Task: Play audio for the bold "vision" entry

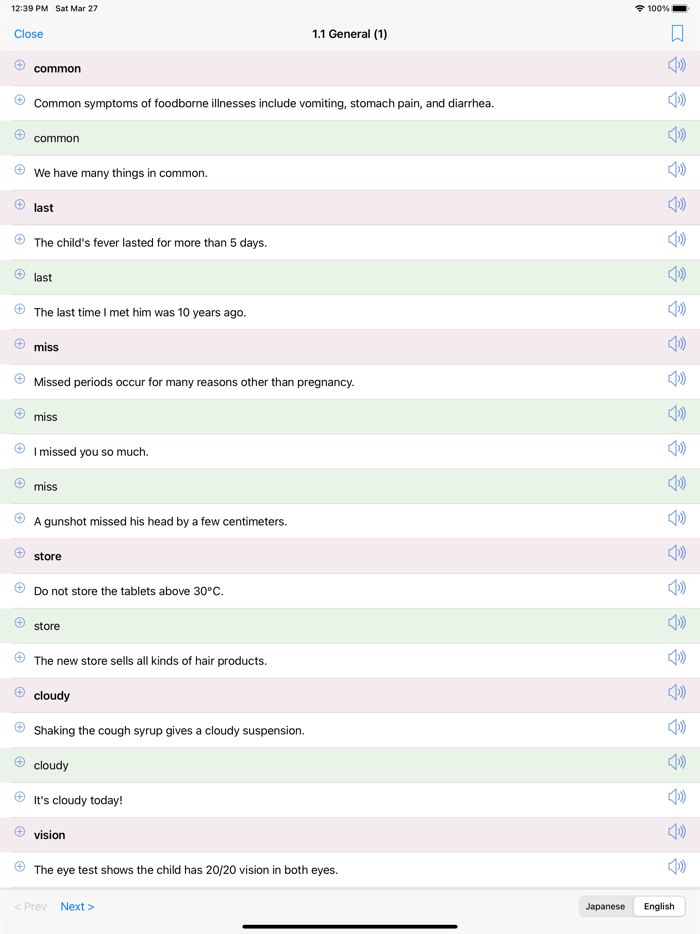Action: click(x=677, y=833)
